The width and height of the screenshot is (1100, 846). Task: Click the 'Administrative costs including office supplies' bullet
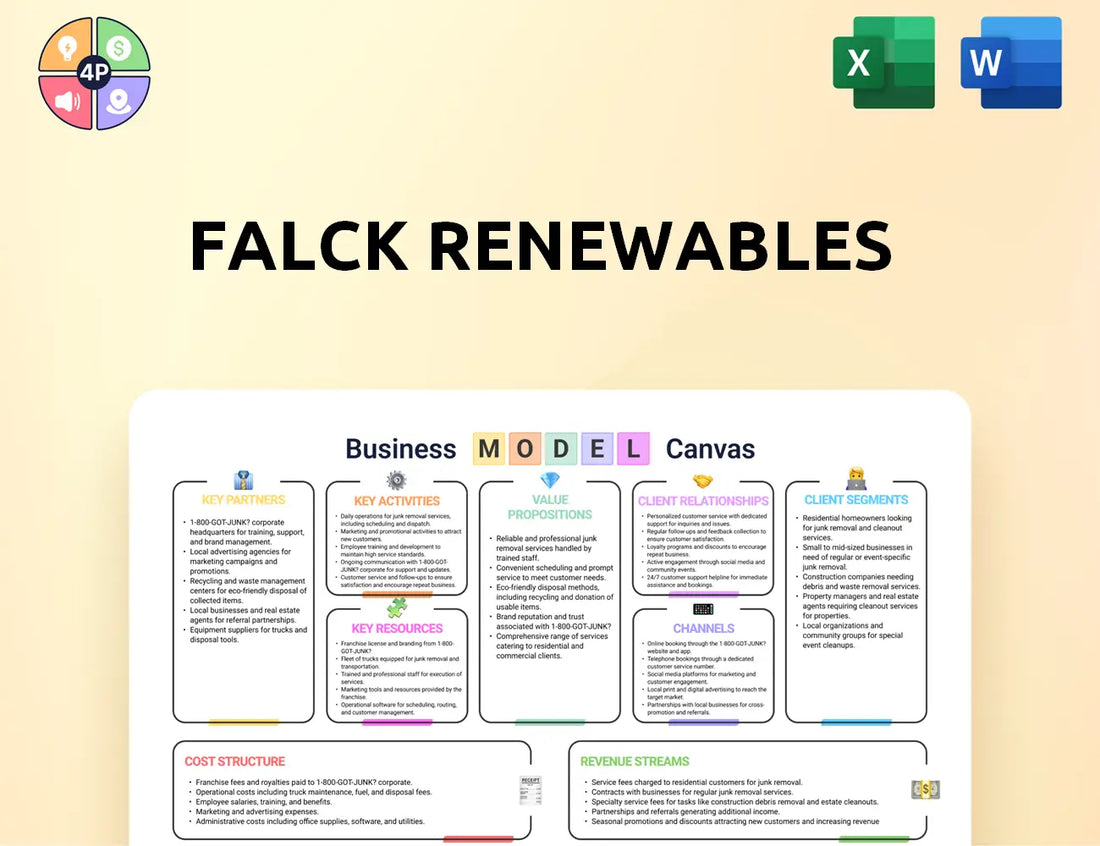click(309, 821)
